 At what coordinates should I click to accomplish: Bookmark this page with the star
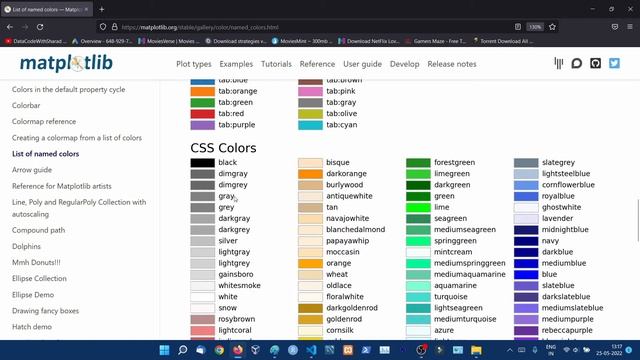coord(552,27)
